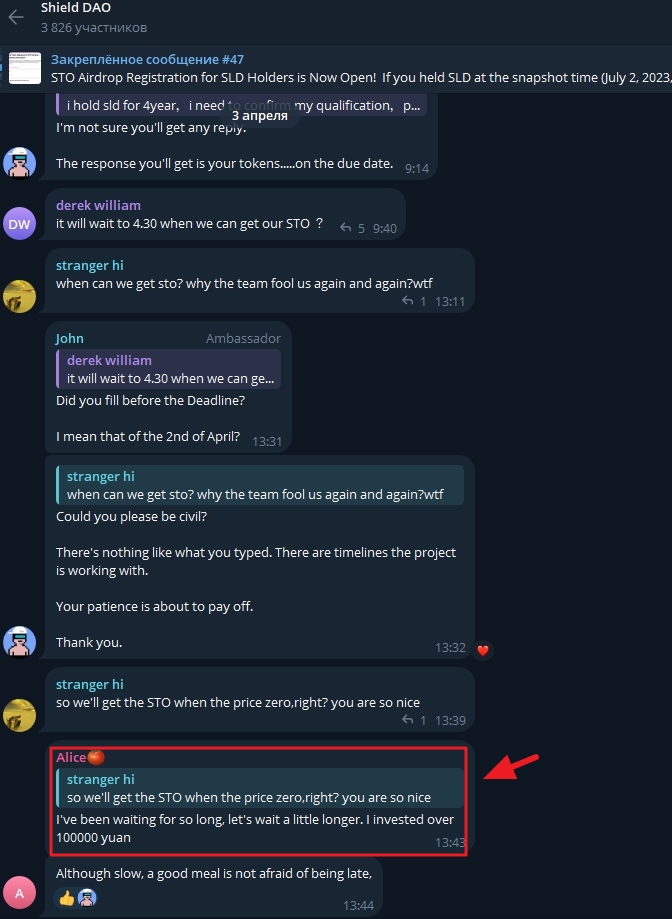Click the 3 апреля date badge
Image resolution: width=672 pixels, height=919 pixels.
[260, 115]
